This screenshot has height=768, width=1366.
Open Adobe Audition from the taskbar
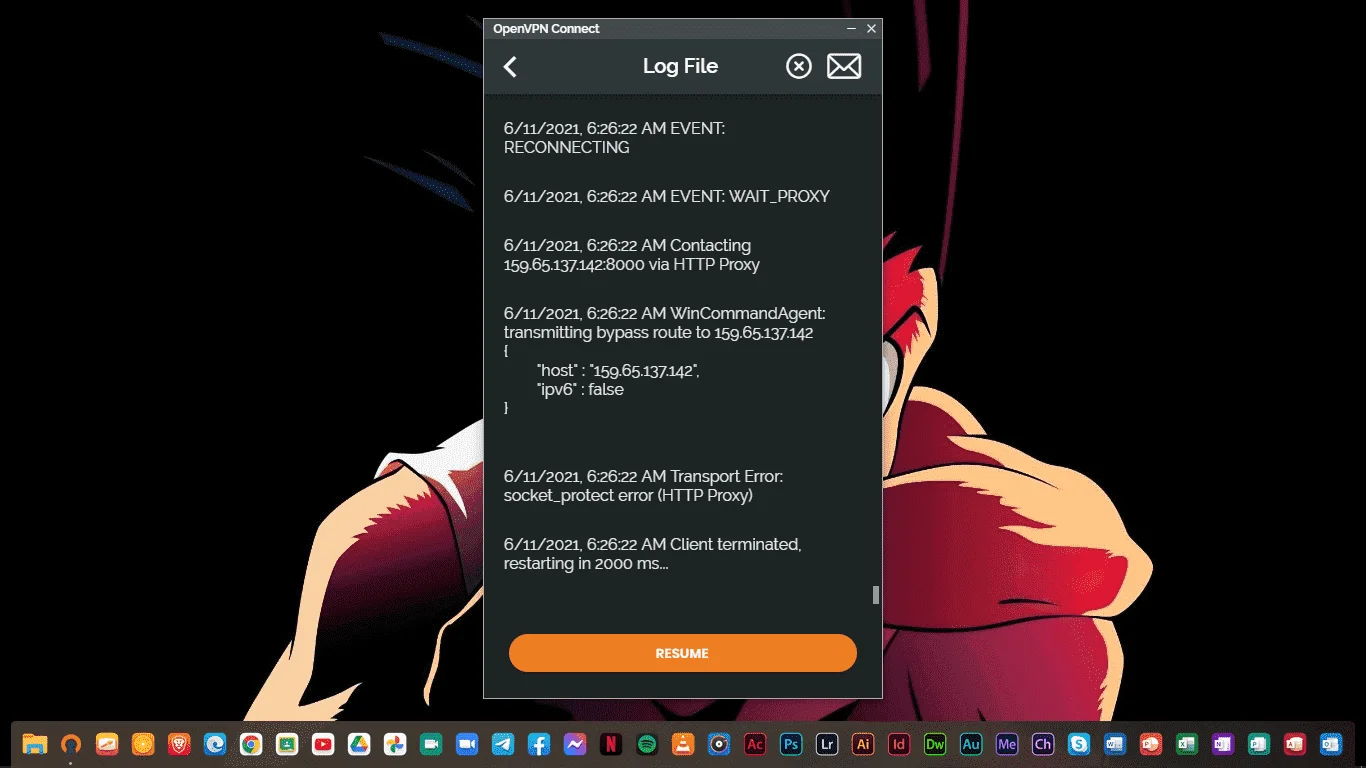pyautogui.click(x=971, y=744)
